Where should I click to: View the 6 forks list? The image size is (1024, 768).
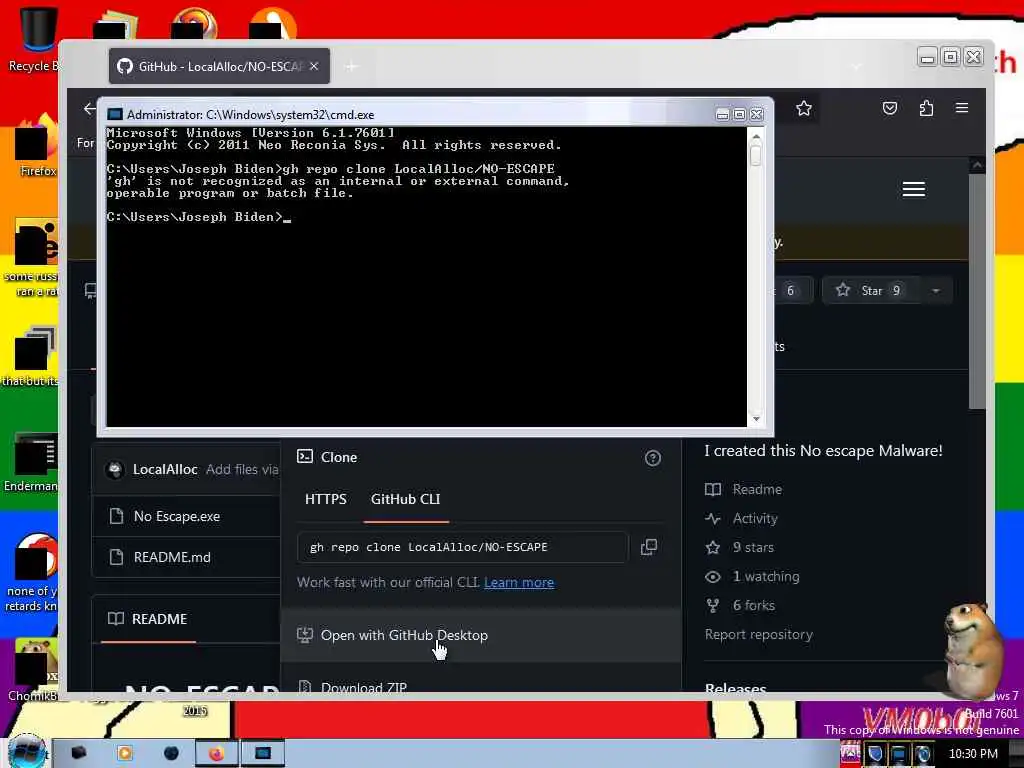point(754,605)
